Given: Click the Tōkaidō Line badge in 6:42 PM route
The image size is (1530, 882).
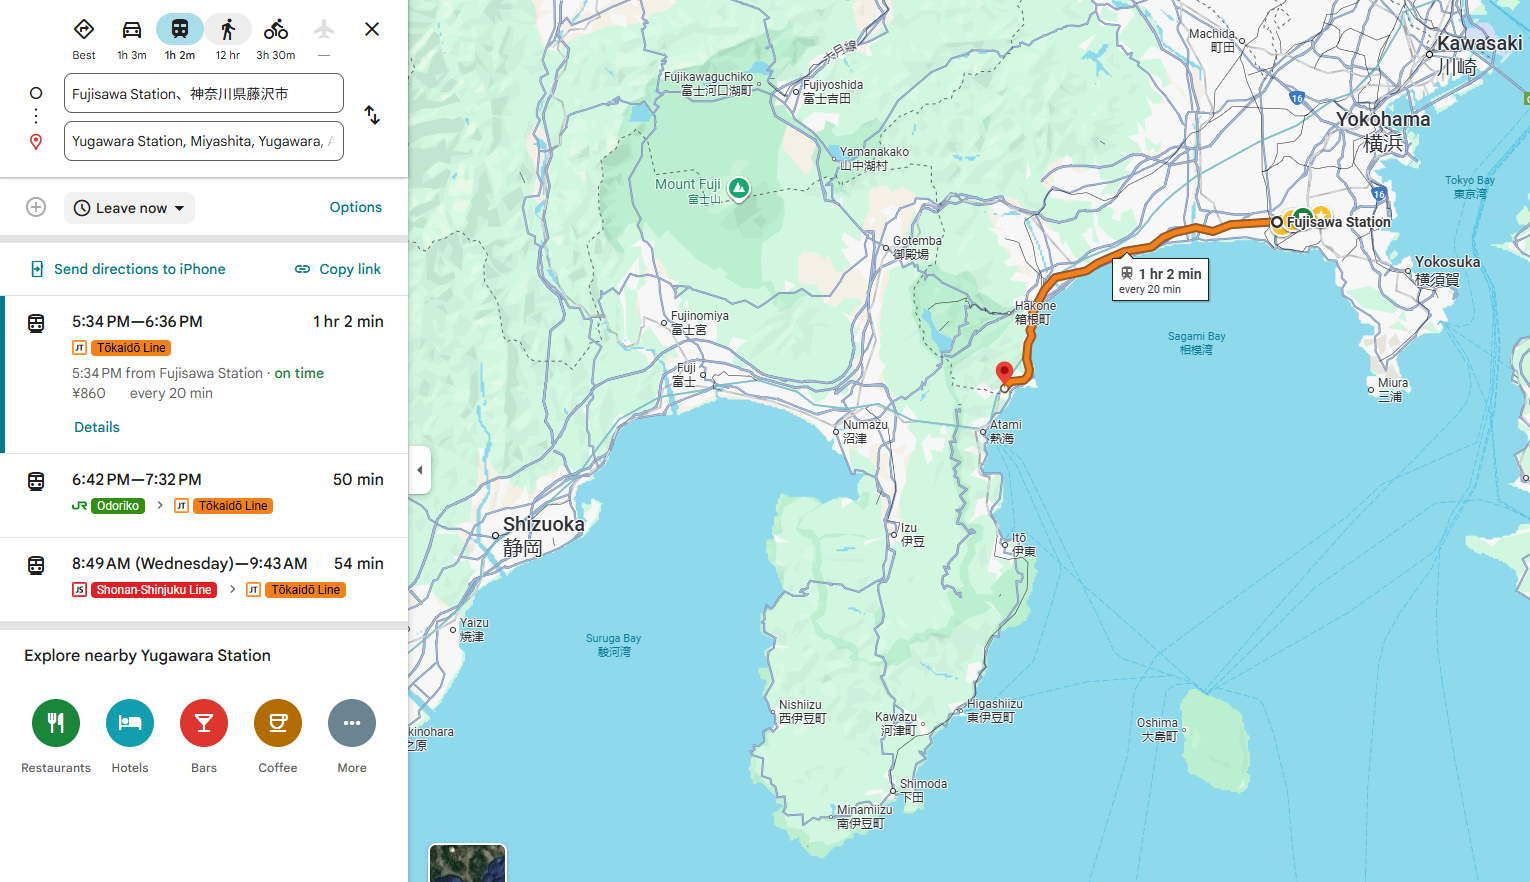Looking at the screenshot, I should [x=233, y=506].
